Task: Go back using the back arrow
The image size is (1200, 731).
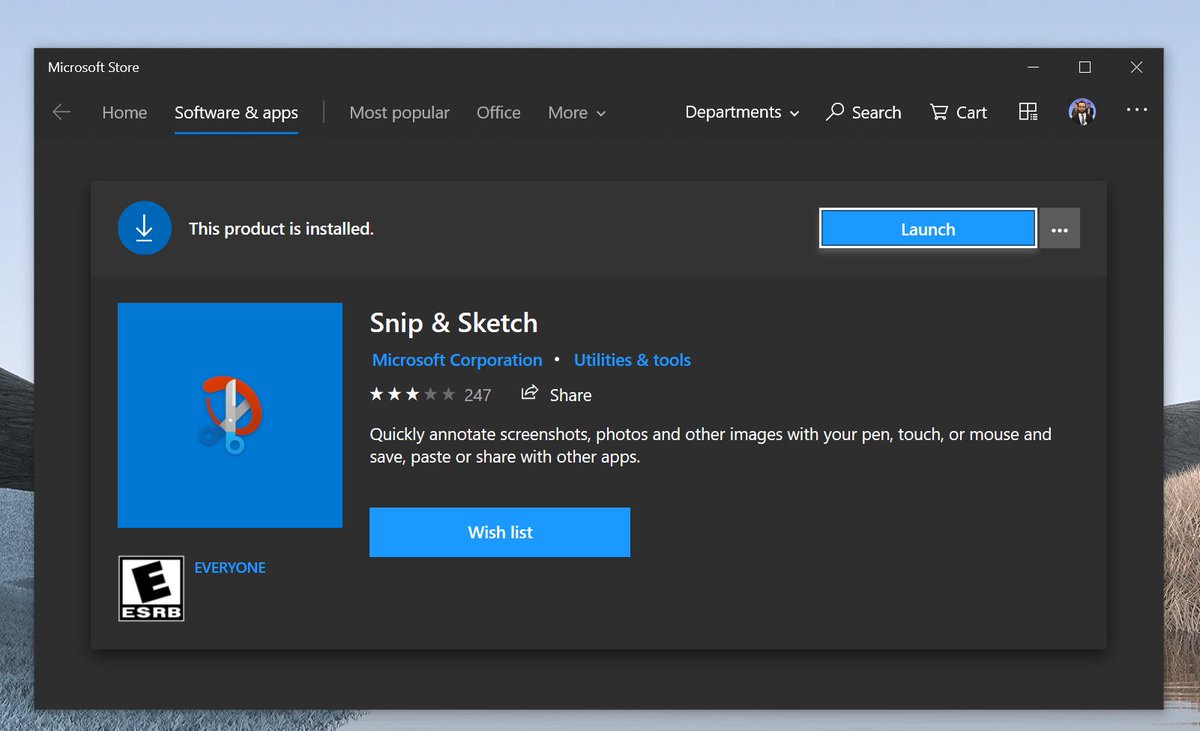Action: (x=62, y=112)
